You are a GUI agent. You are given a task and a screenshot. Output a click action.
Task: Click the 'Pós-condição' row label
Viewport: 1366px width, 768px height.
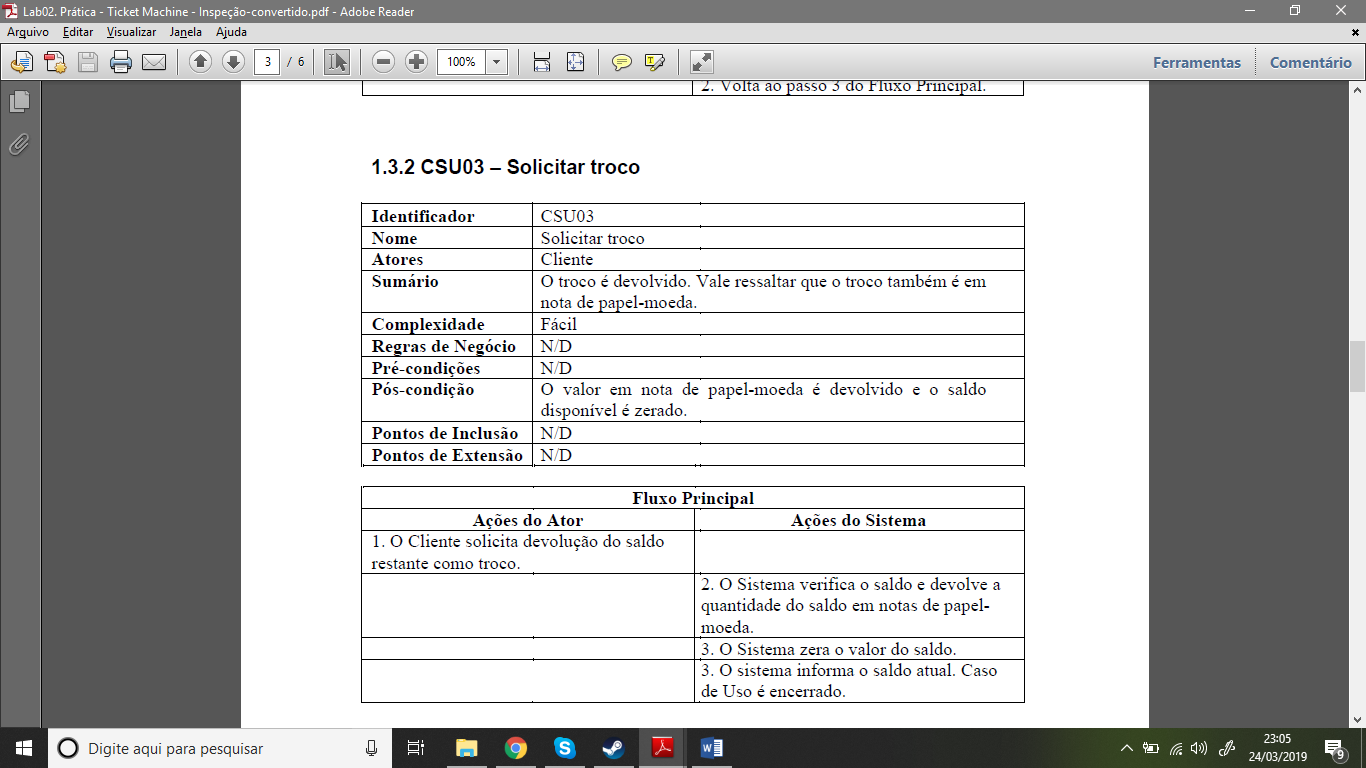tap(423, 390)
